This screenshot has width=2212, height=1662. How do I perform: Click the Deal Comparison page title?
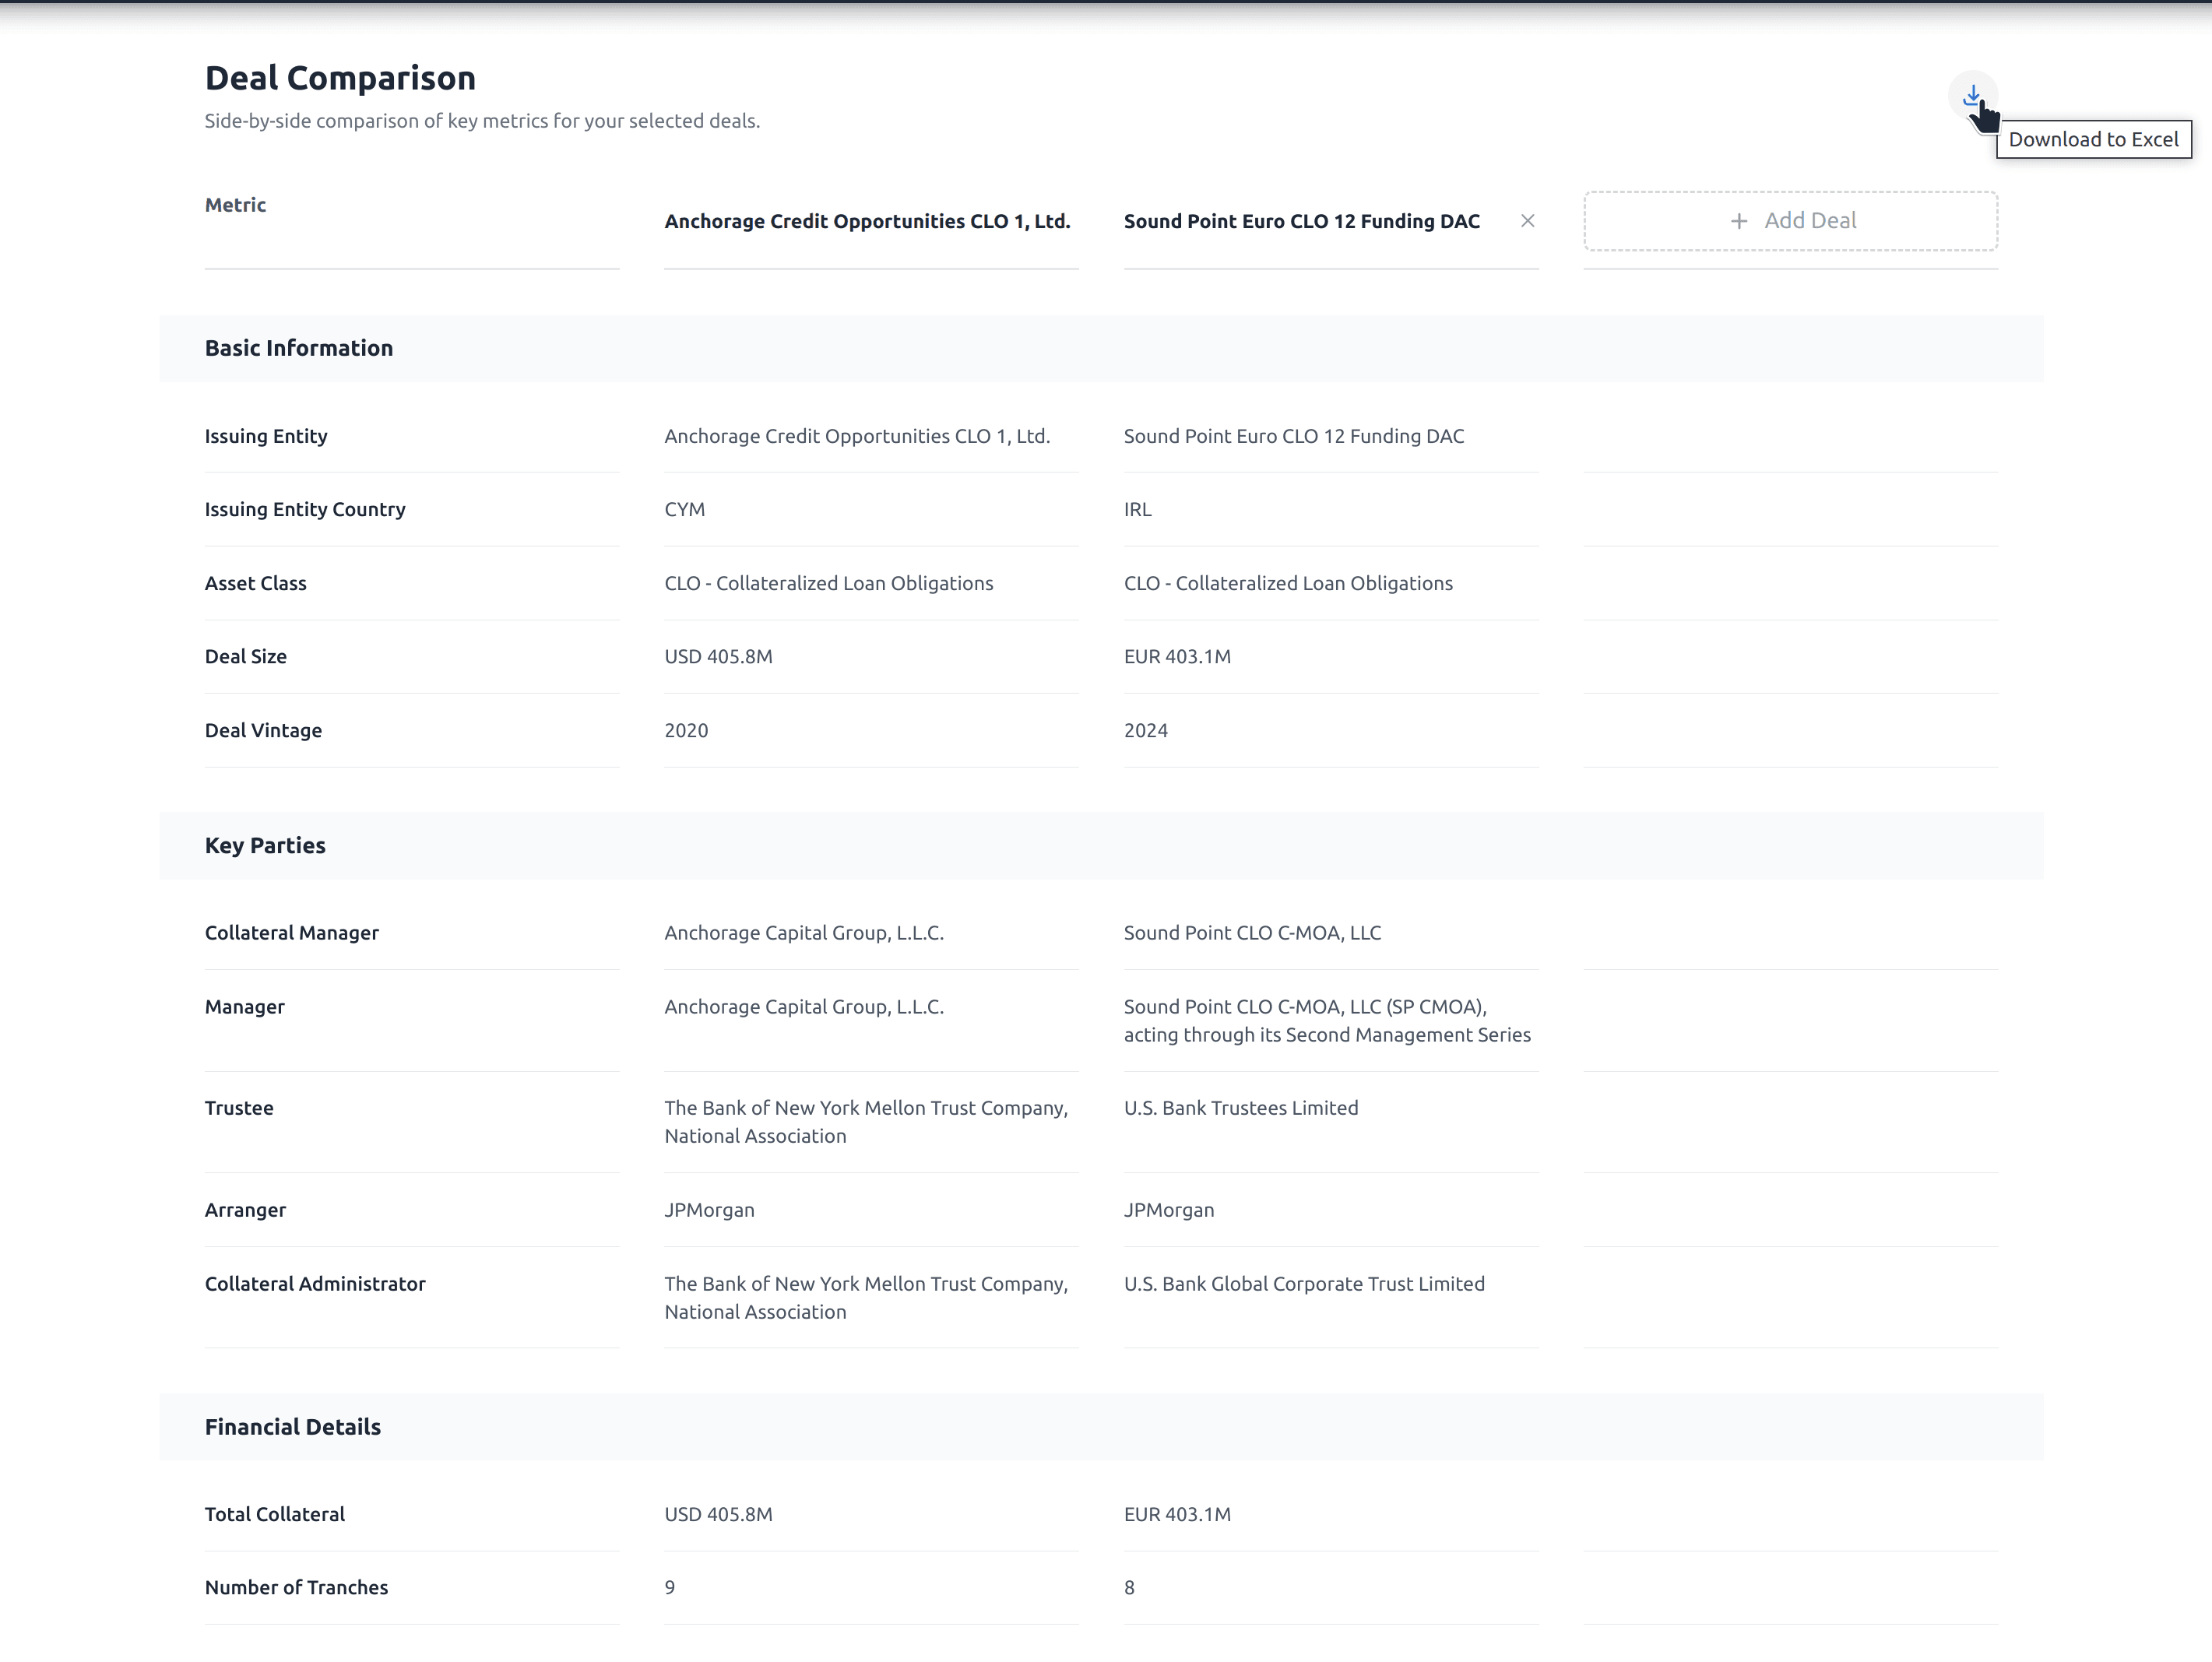click(x=340, y=78)
